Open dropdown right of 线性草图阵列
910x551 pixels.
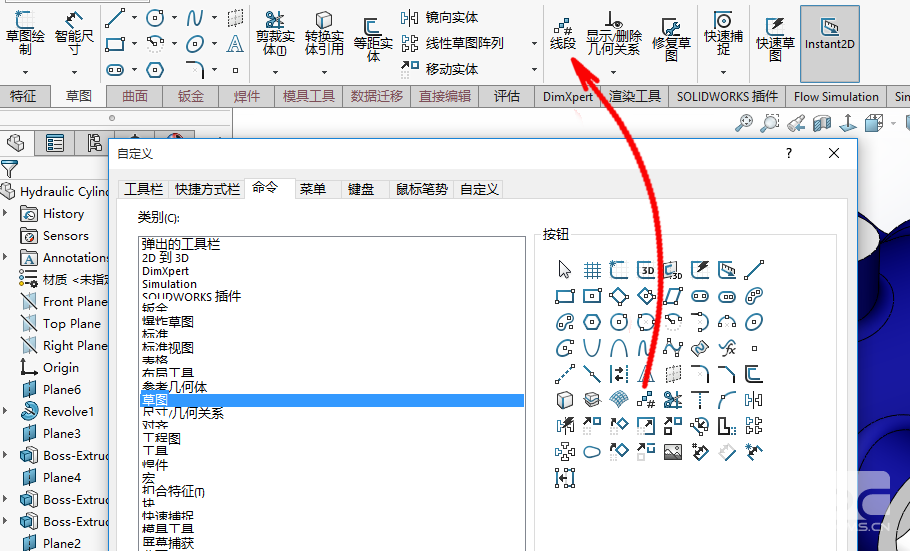[x=534, y=44]
